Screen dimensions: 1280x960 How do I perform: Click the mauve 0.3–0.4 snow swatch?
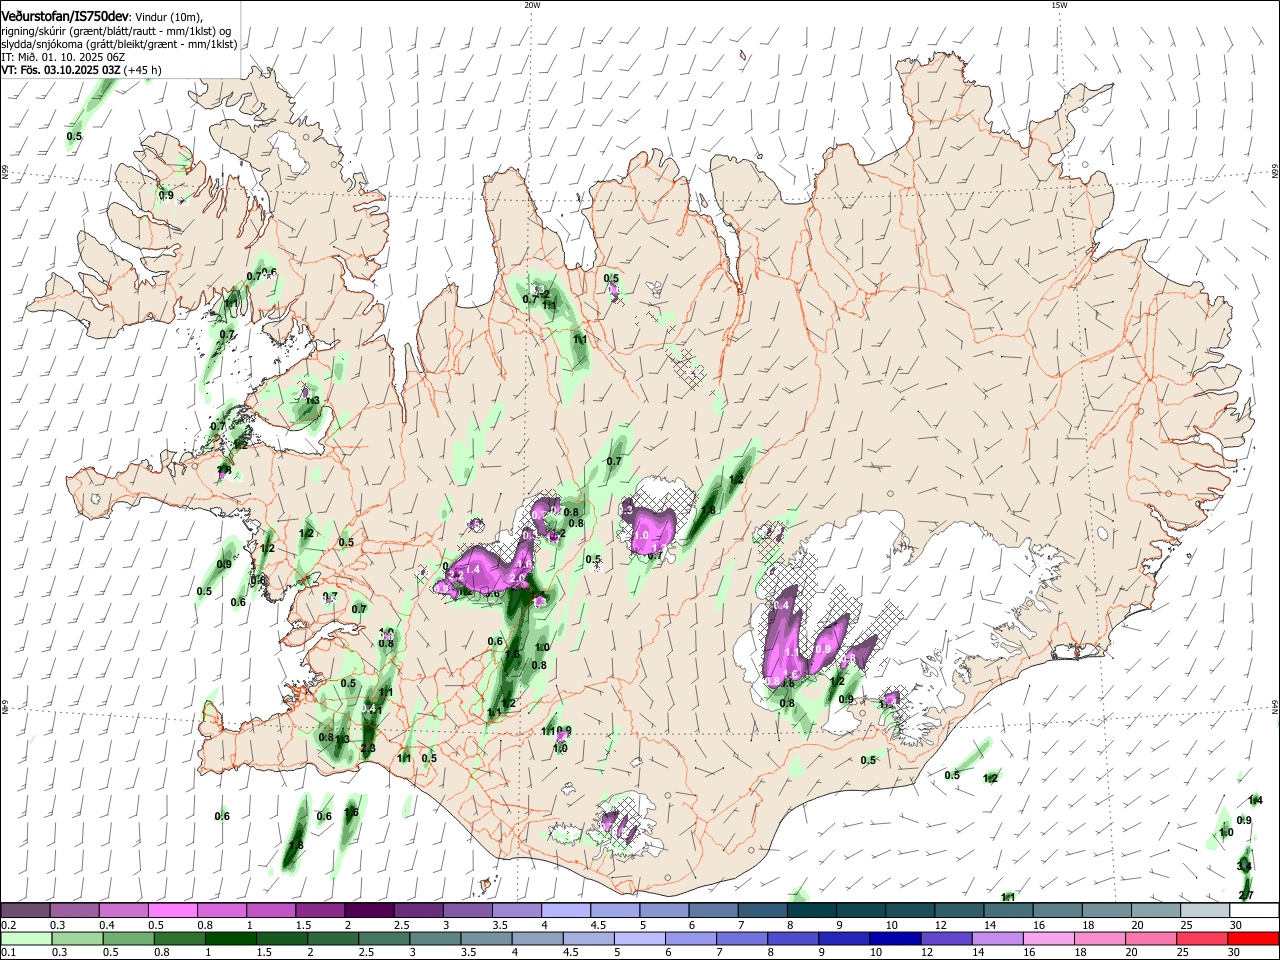[74, 910]
